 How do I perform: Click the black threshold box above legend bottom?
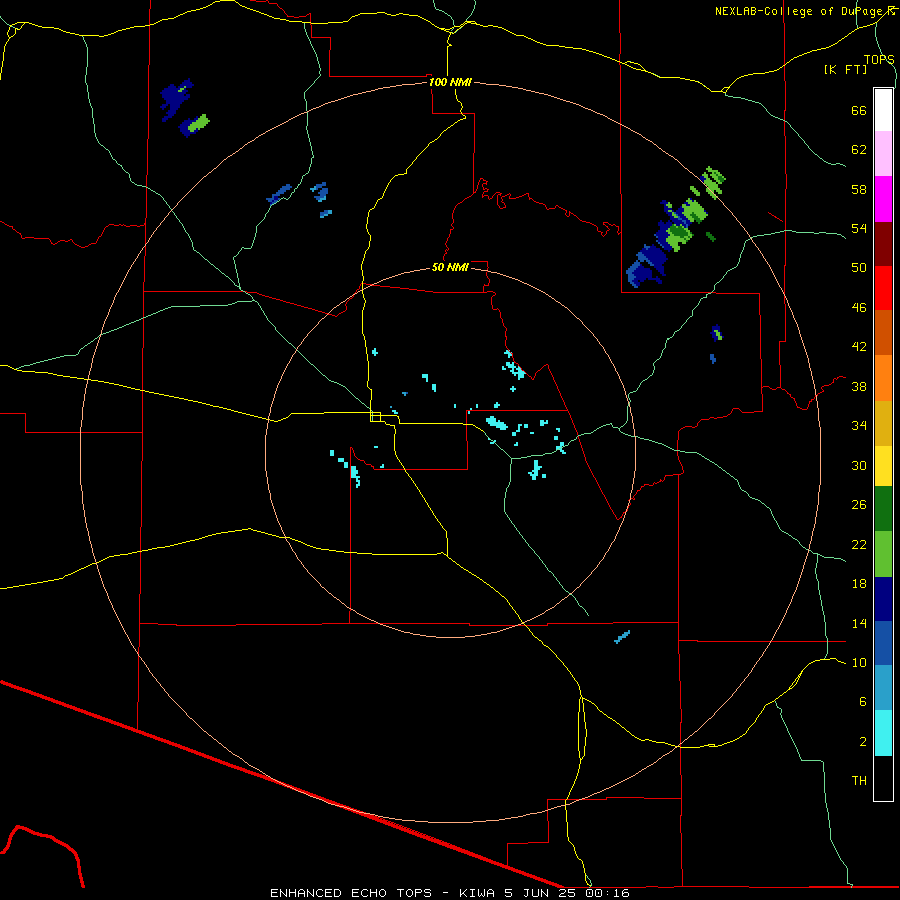pyautogui.click(x=883, y=778)
